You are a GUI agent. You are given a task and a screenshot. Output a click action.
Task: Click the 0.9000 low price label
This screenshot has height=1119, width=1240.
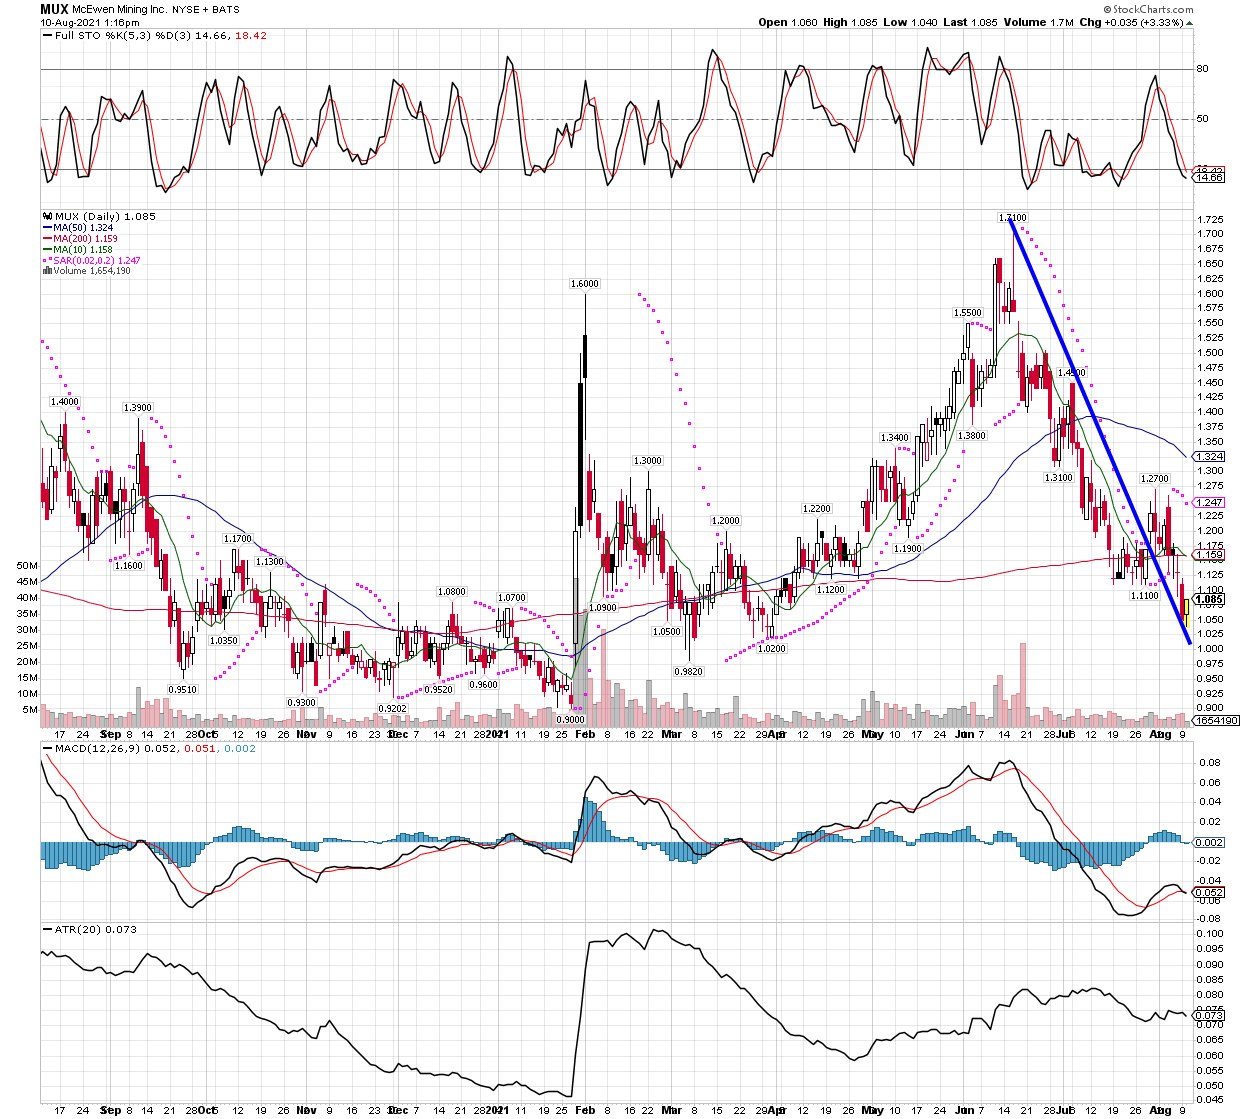tap(570, 719)
